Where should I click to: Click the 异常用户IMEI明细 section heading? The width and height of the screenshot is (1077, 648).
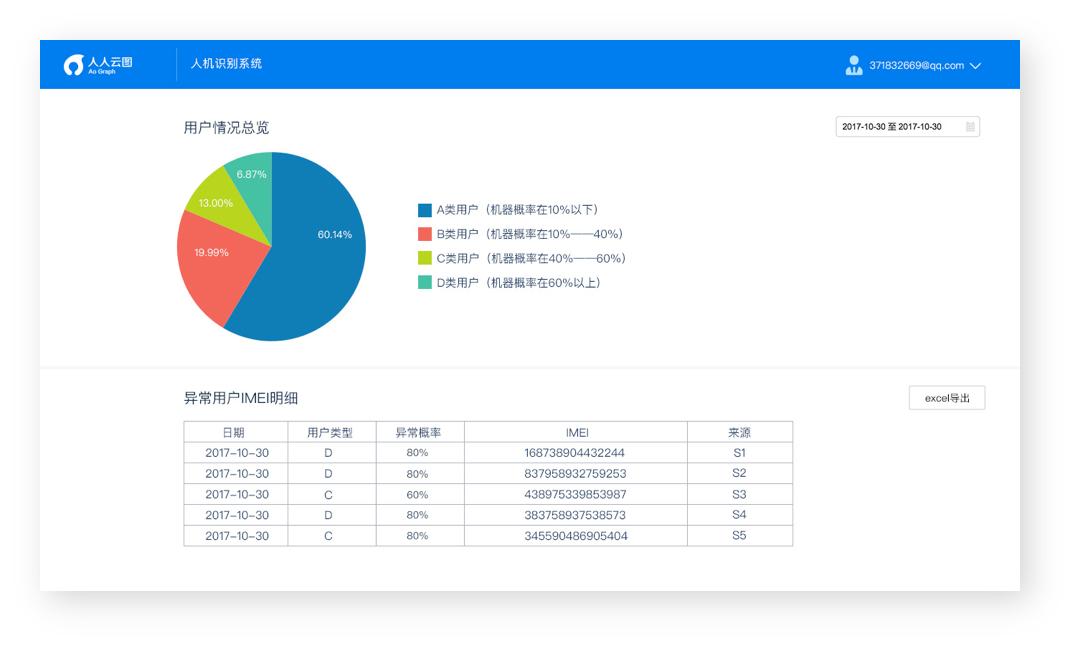point(240,398)
